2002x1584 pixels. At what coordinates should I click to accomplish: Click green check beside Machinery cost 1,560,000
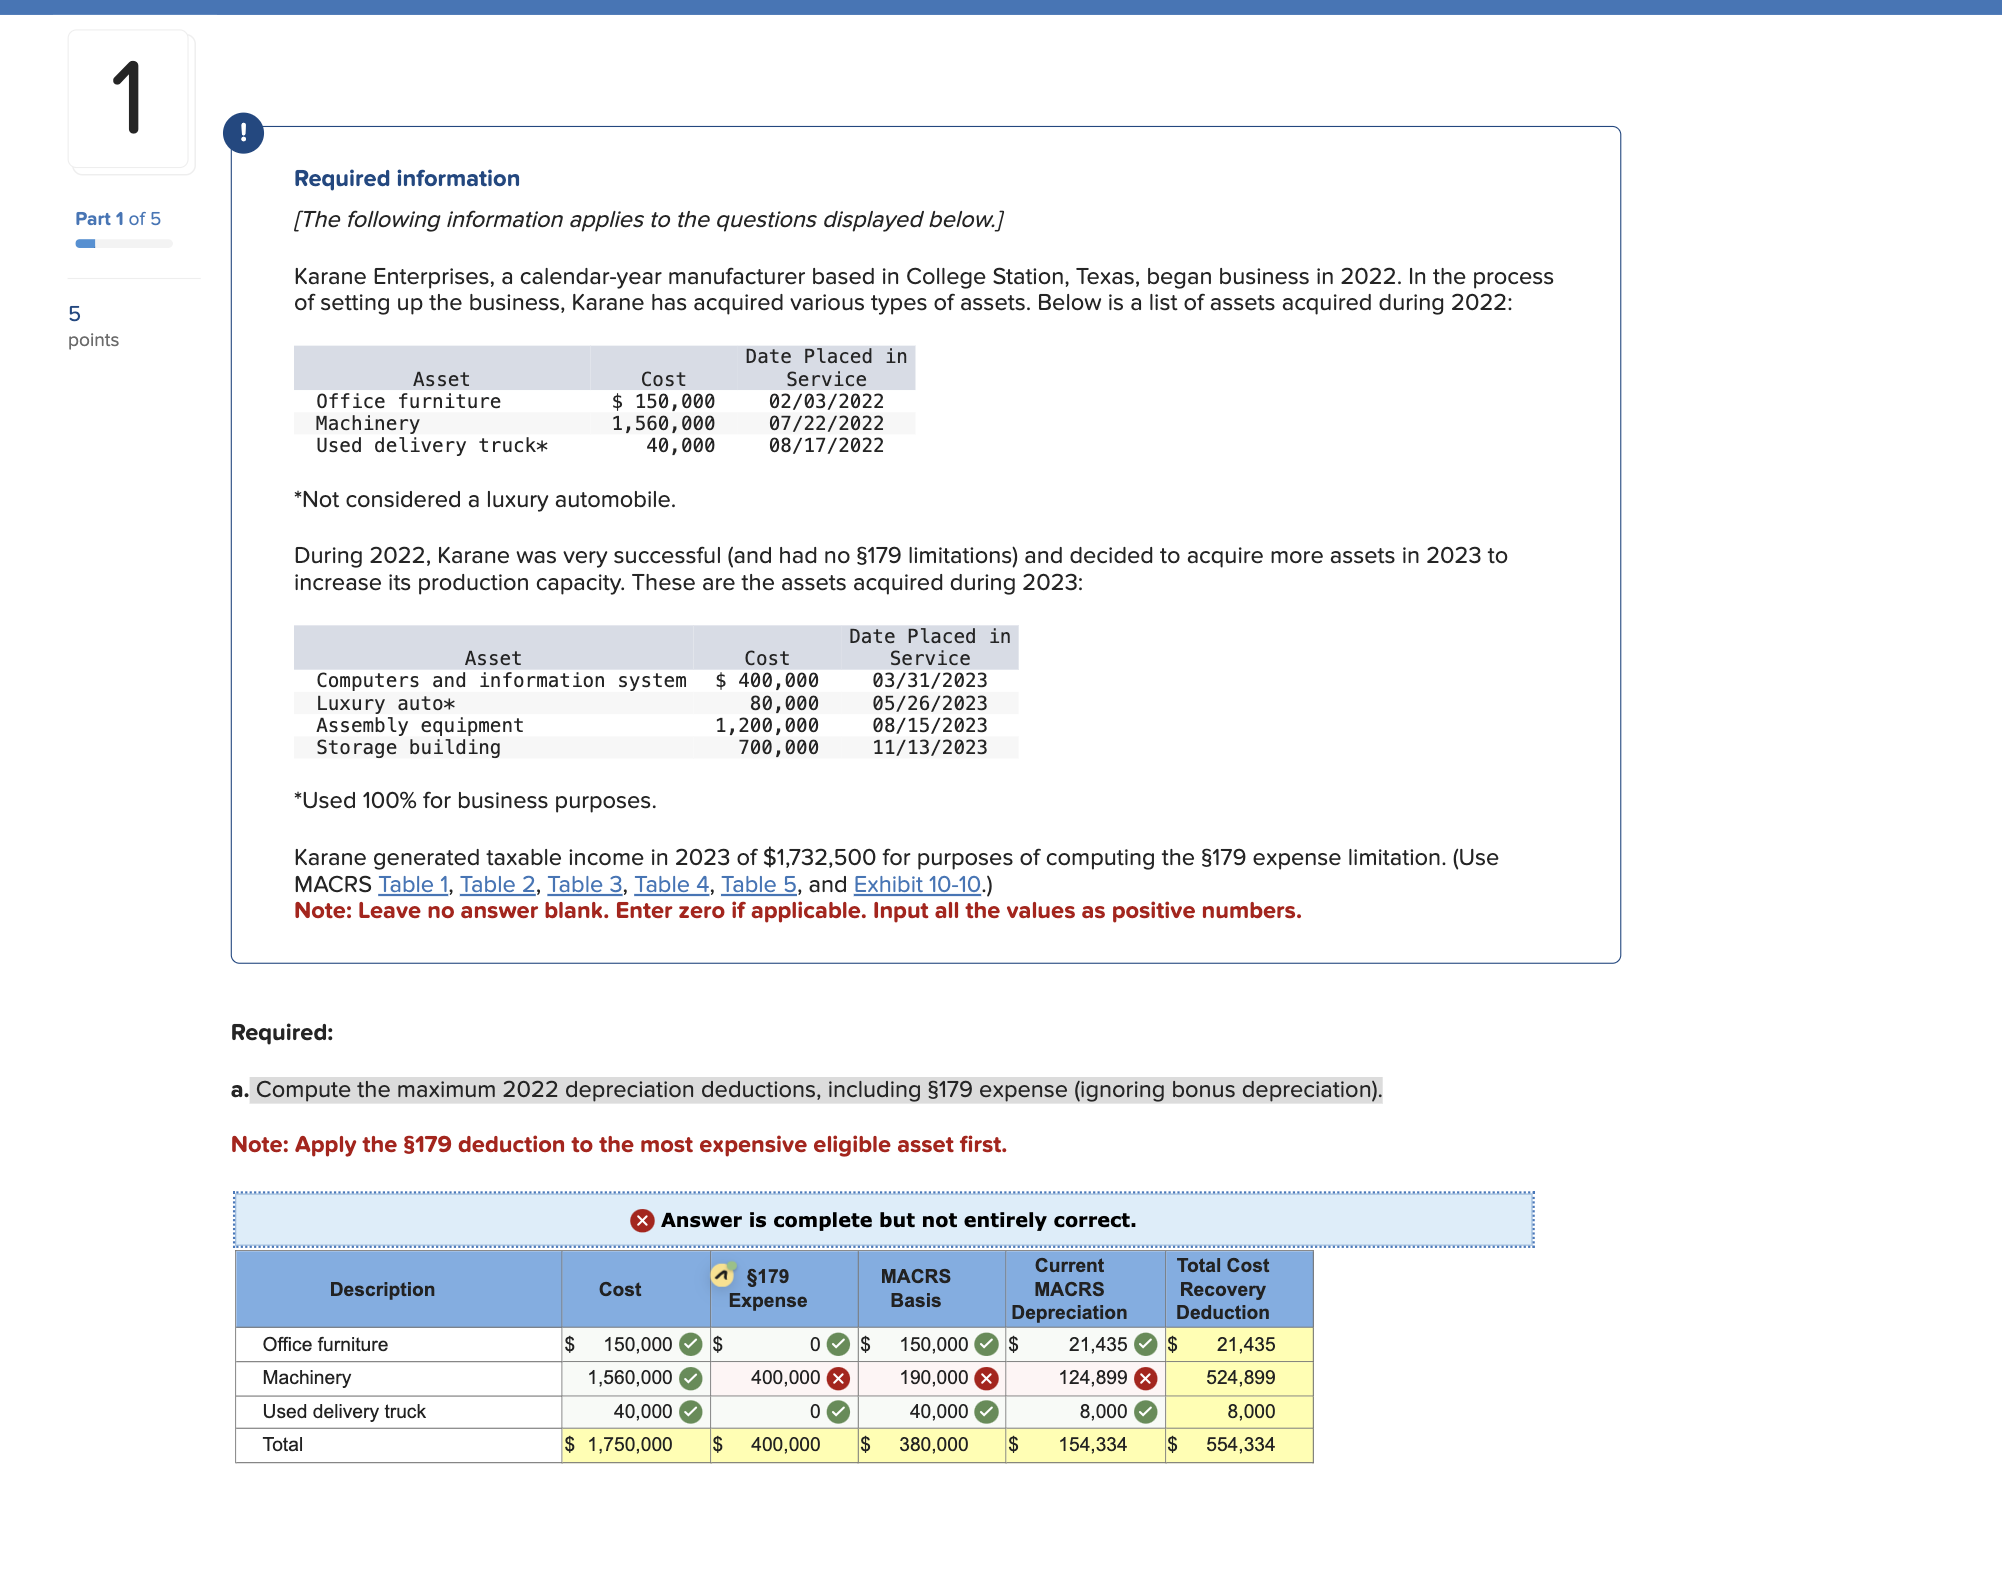690,1378
